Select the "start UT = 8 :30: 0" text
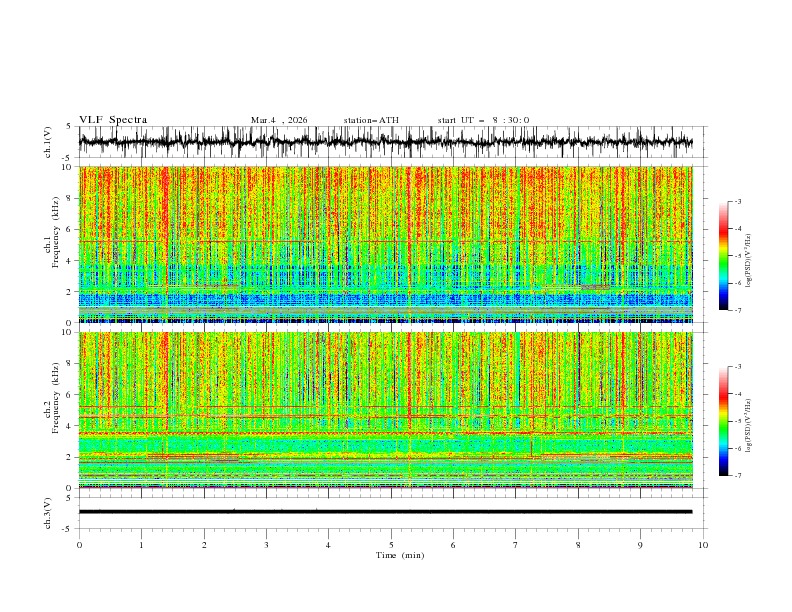 pyautogui.click(x=483, y=120)
